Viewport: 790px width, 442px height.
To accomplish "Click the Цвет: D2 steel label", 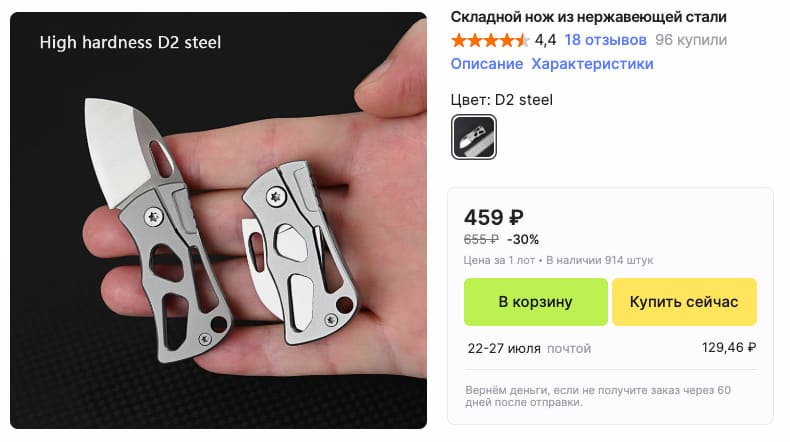I will (x=501, y=100).
